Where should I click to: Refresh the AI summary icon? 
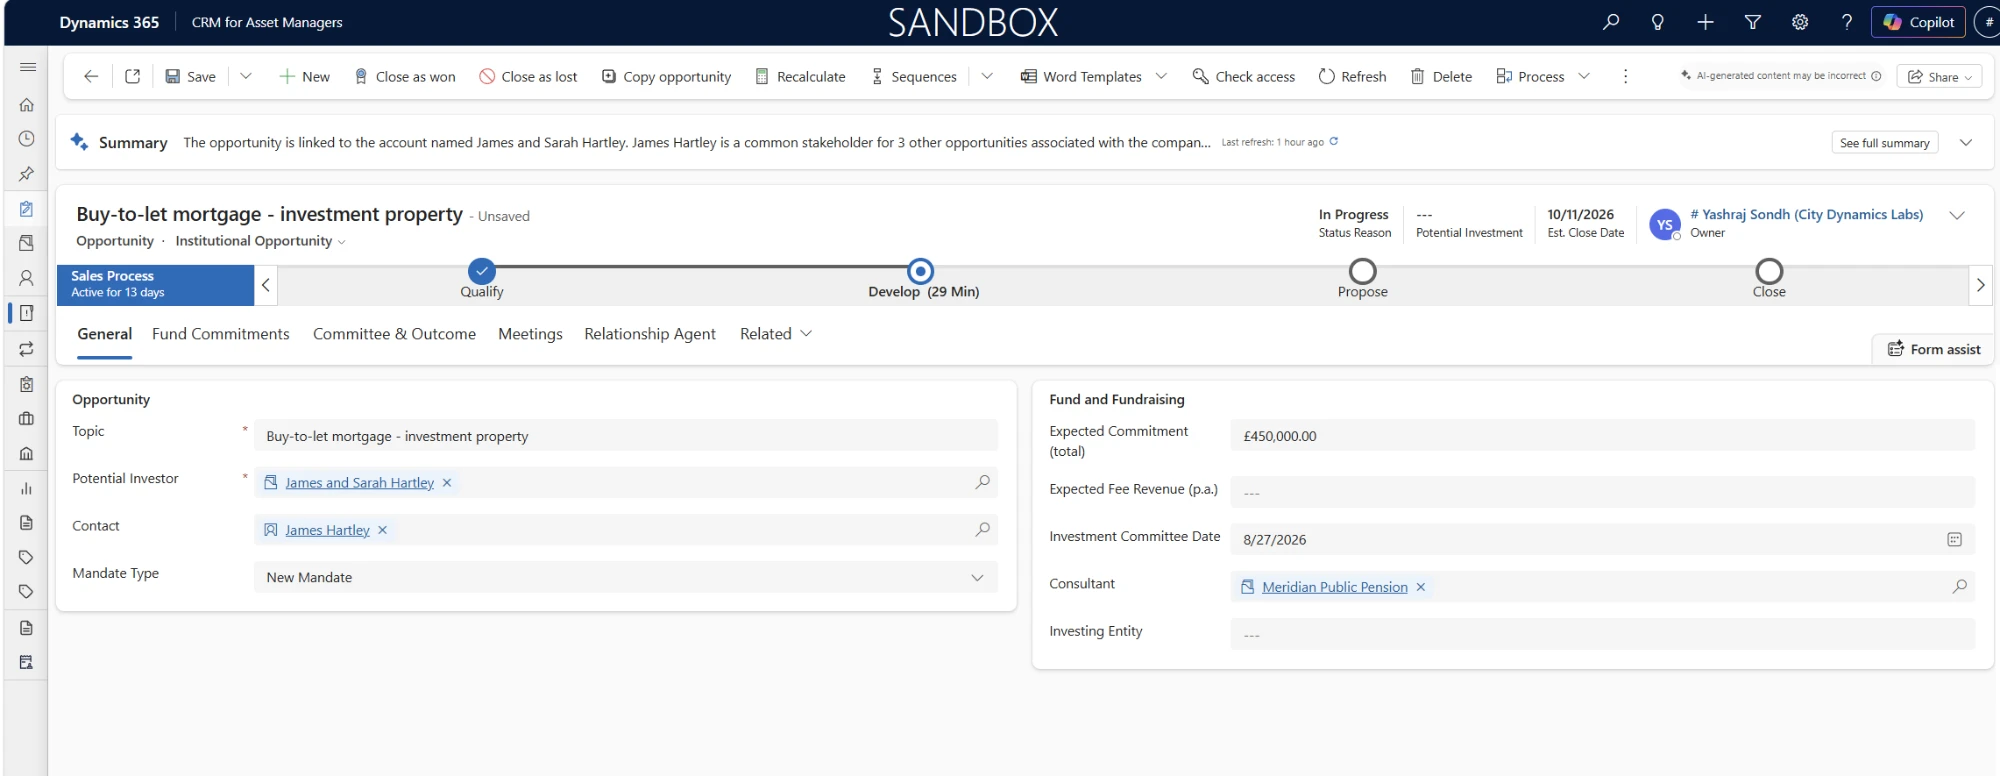[x=1333, y=142]
